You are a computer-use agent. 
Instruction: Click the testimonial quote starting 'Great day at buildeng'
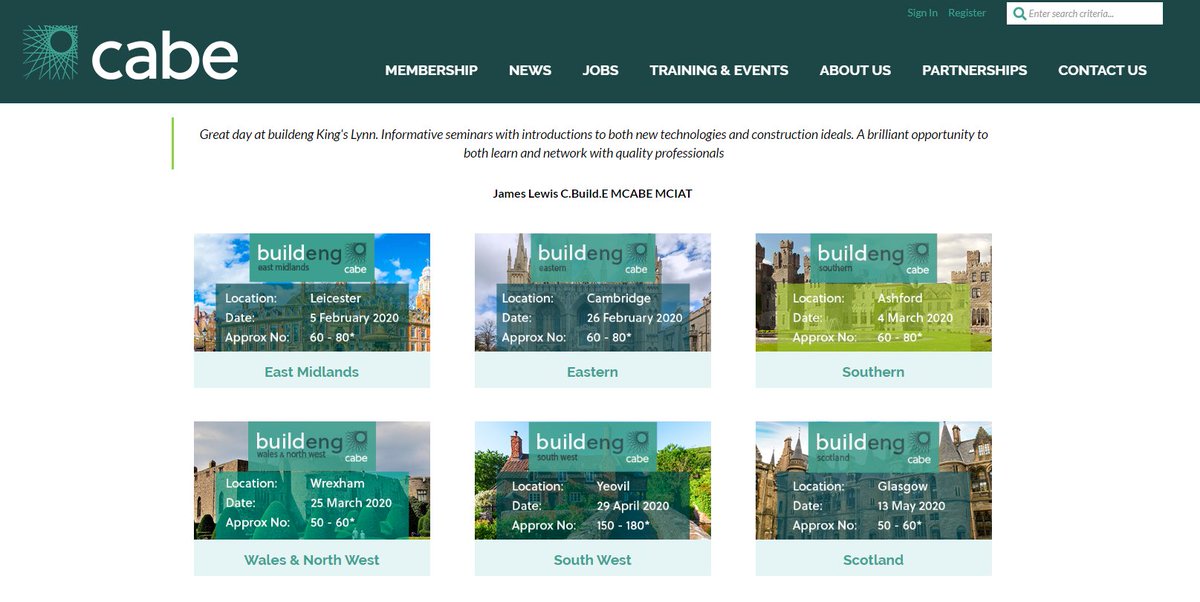593,144
